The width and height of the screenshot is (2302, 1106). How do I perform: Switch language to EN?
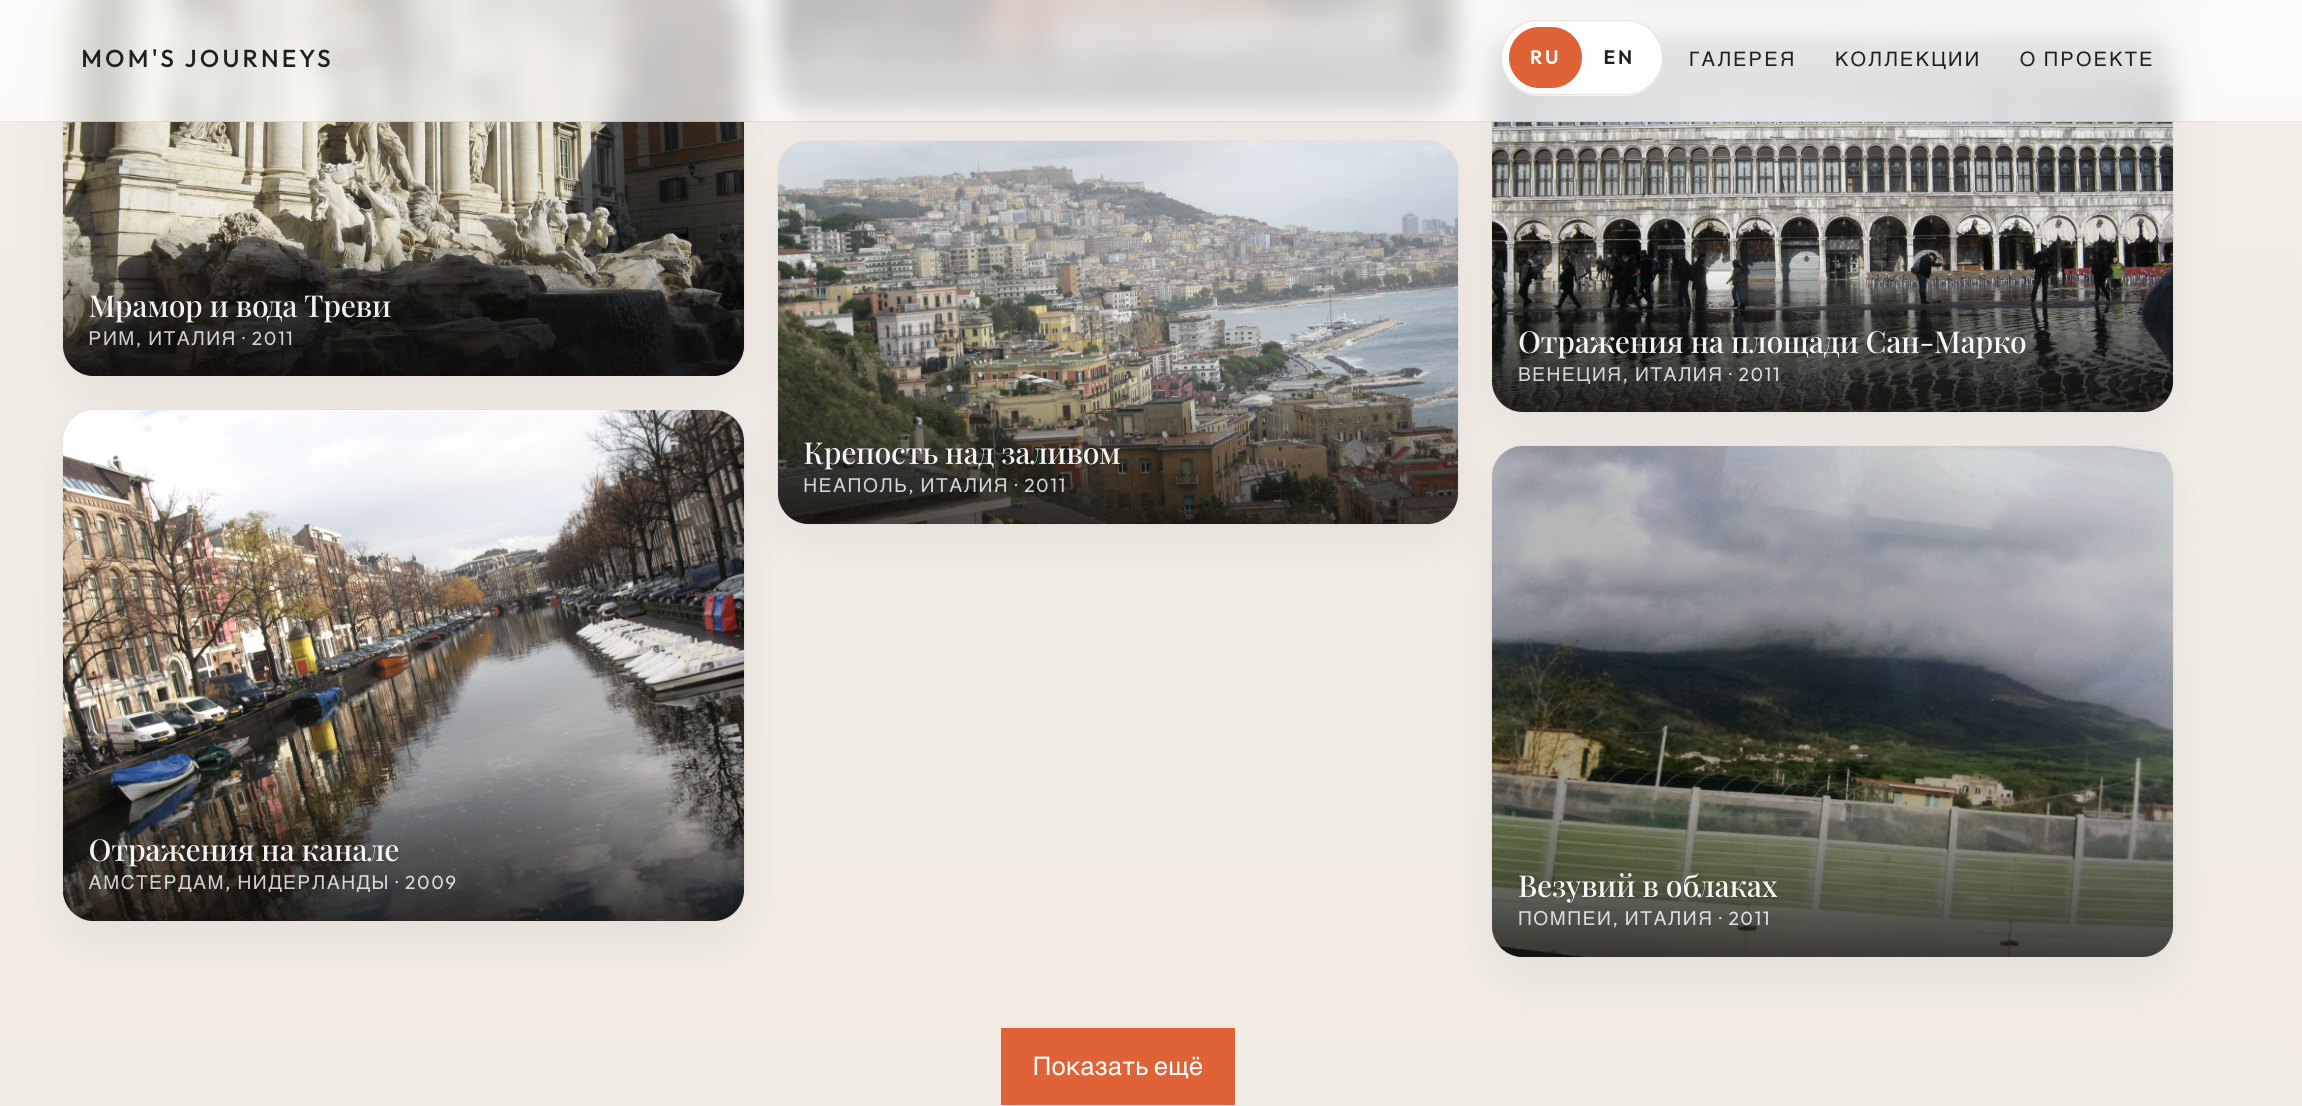click(1617, 58)
